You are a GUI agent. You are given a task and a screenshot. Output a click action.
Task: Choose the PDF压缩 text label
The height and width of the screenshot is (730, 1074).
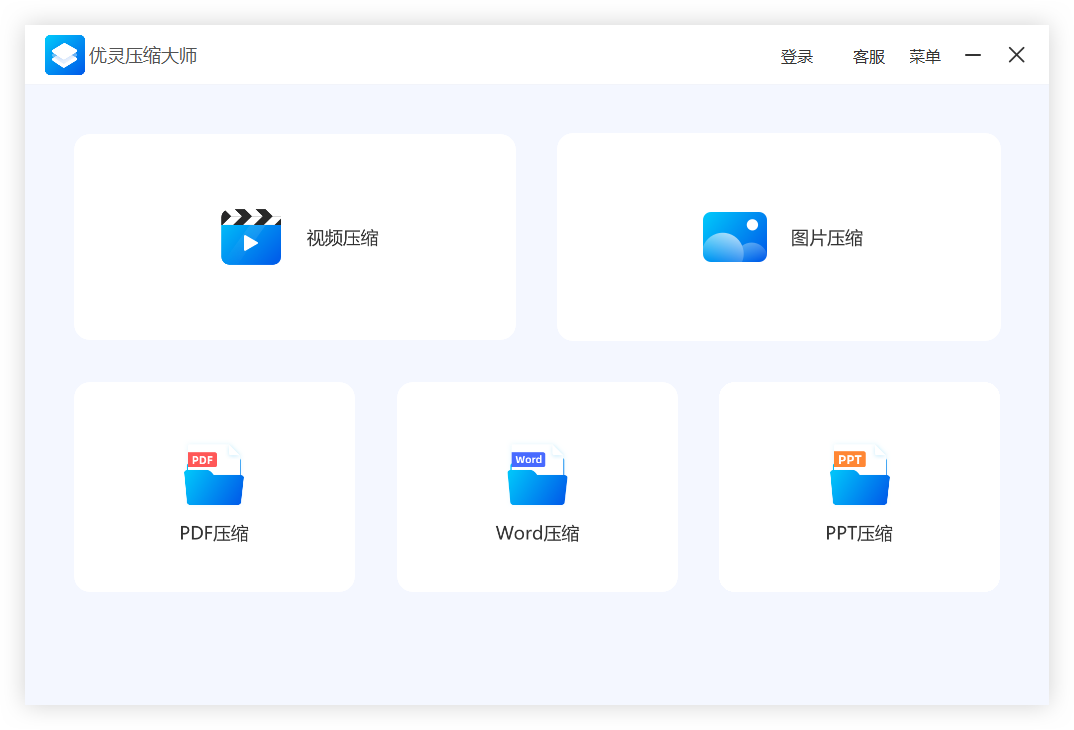pos(214,534)
